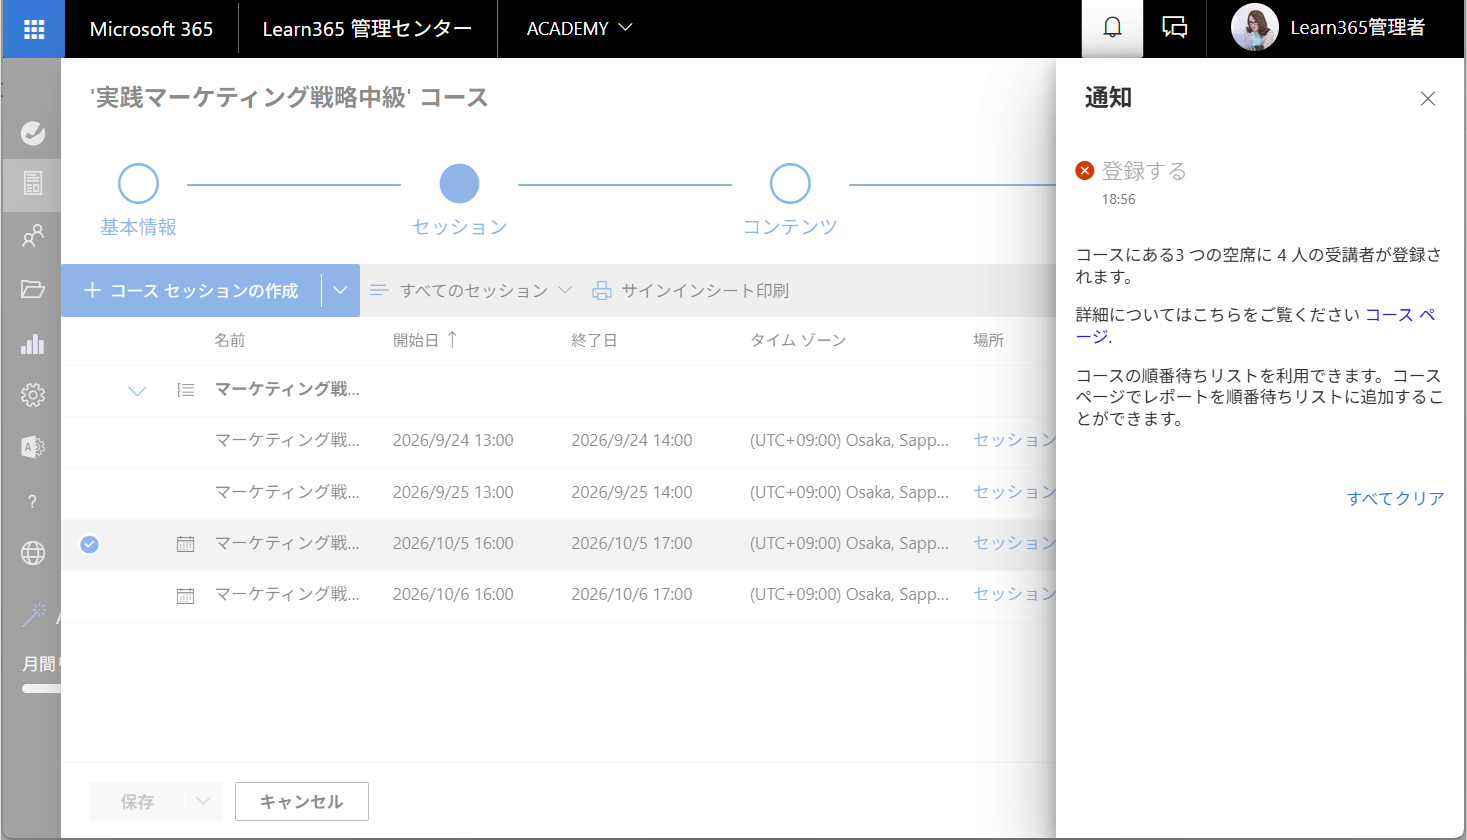Click the タイム ゾーン column header
This screenshot has width=1467, height=840.
pyautogui.click(x=798, y=340)
